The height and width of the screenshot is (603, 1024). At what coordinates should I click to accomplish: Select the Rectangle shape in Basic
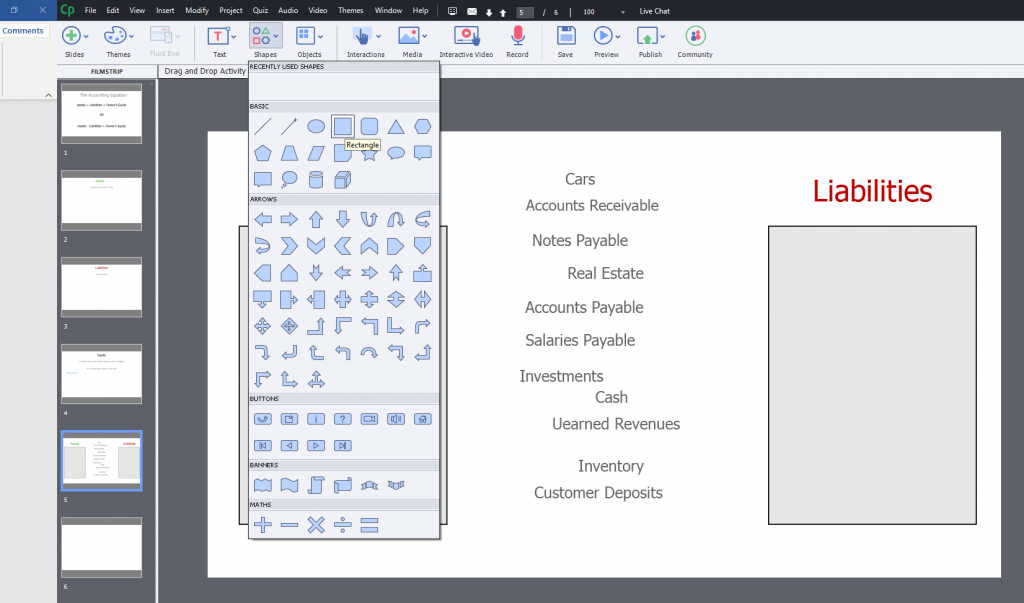[343, 126]
